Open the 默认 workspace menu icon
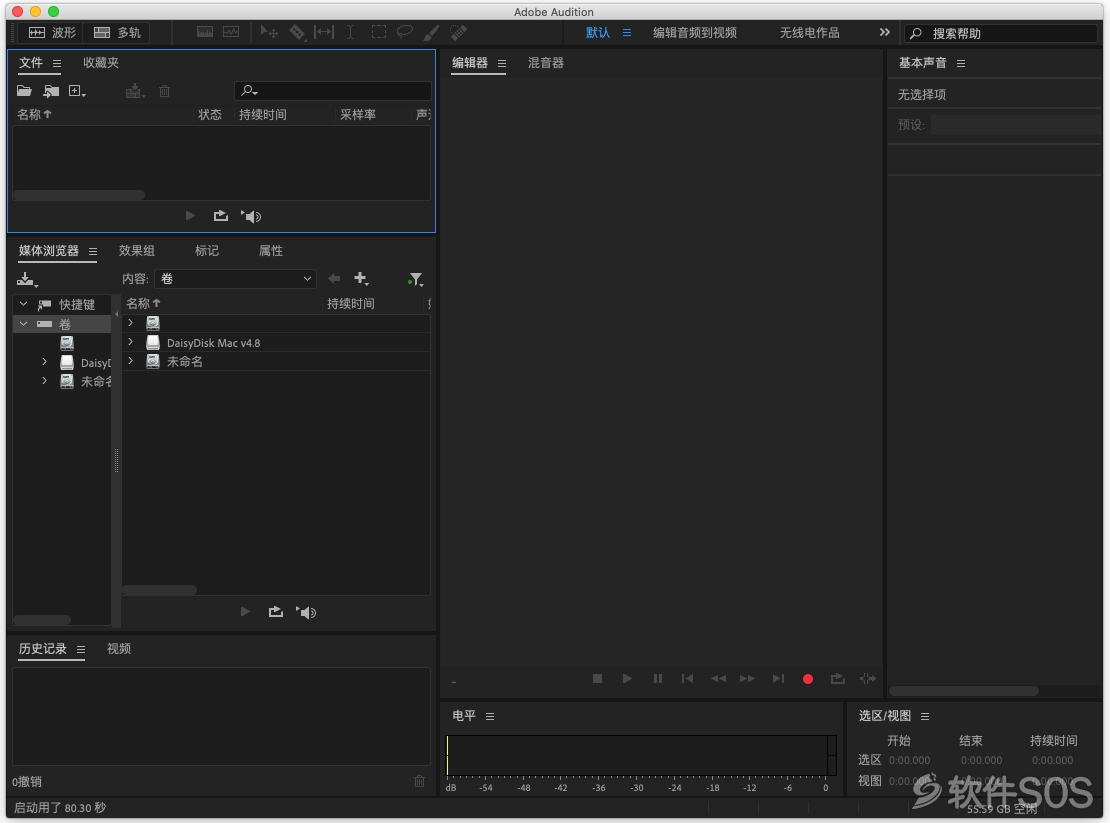The height and width of the screenshot is (823, 1110). 626,33
